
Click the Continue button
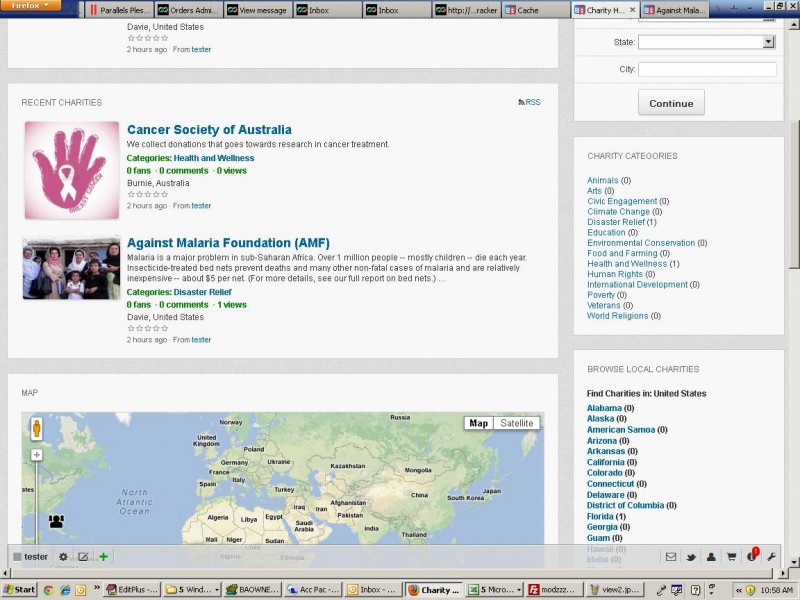[x=671, y=103]
